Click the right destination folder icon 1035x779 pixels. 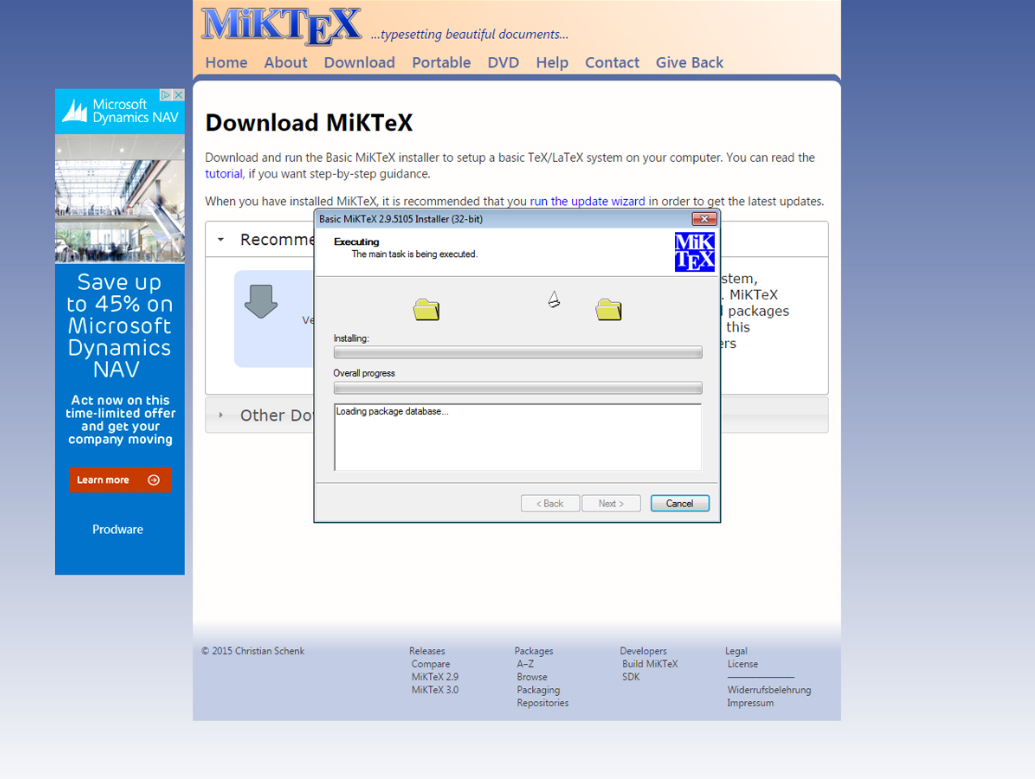[x=608, y=309]
